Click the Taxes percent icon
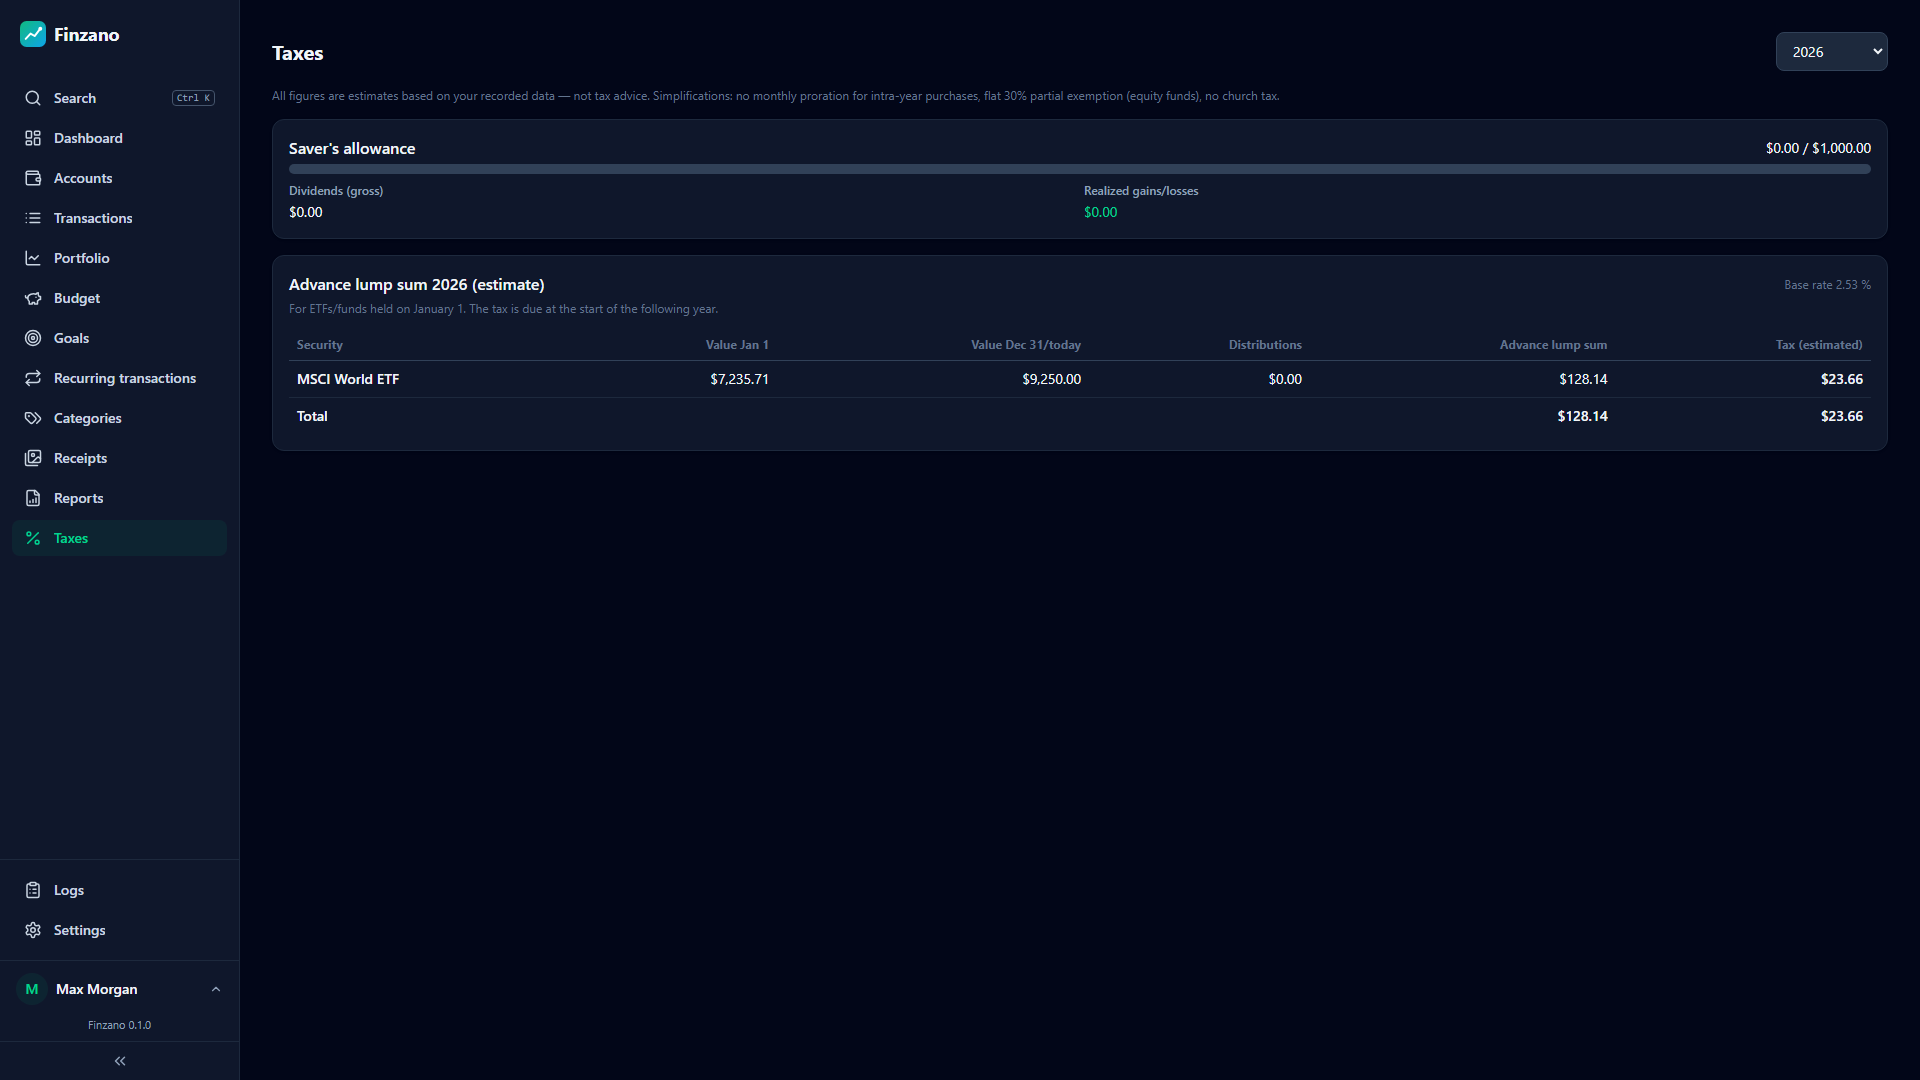 (x=33, y=538)
